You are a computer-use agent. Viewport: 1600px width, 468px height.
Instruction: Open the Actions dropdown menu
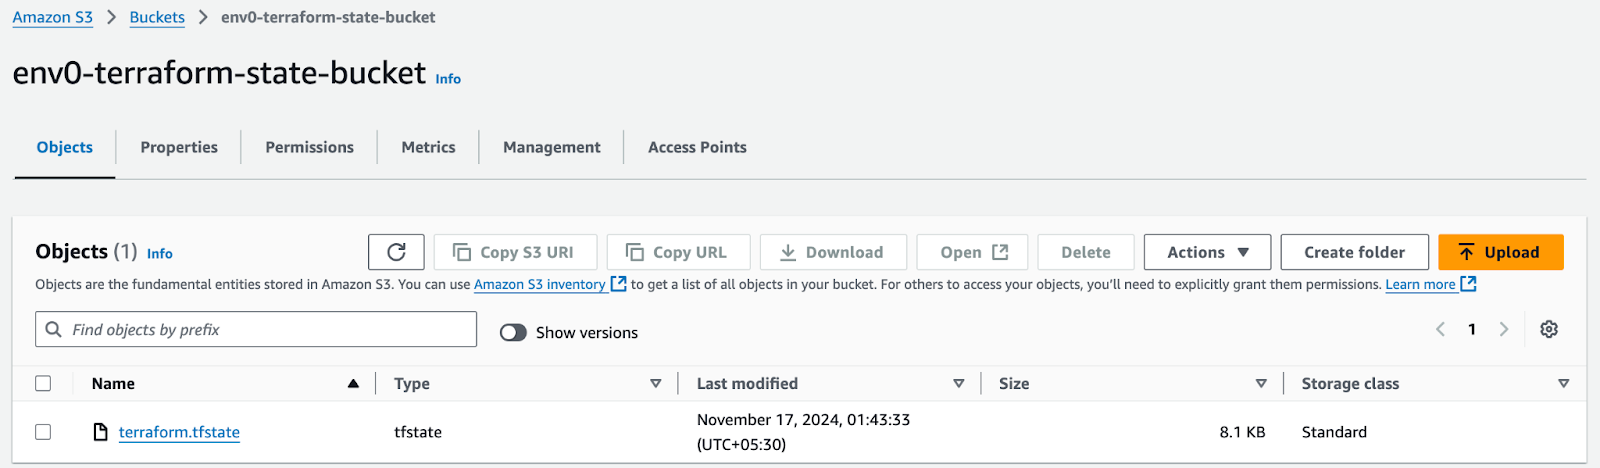[x=1207, y=252]
